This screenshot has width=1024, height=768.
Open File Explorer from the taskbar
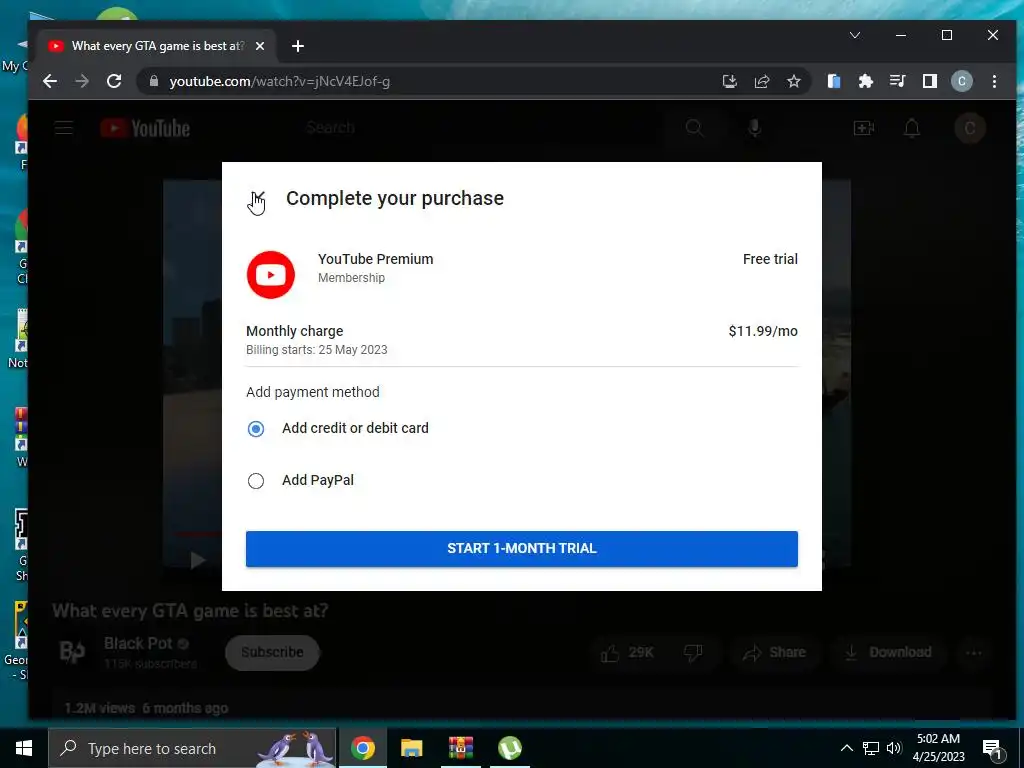[411, 748]
